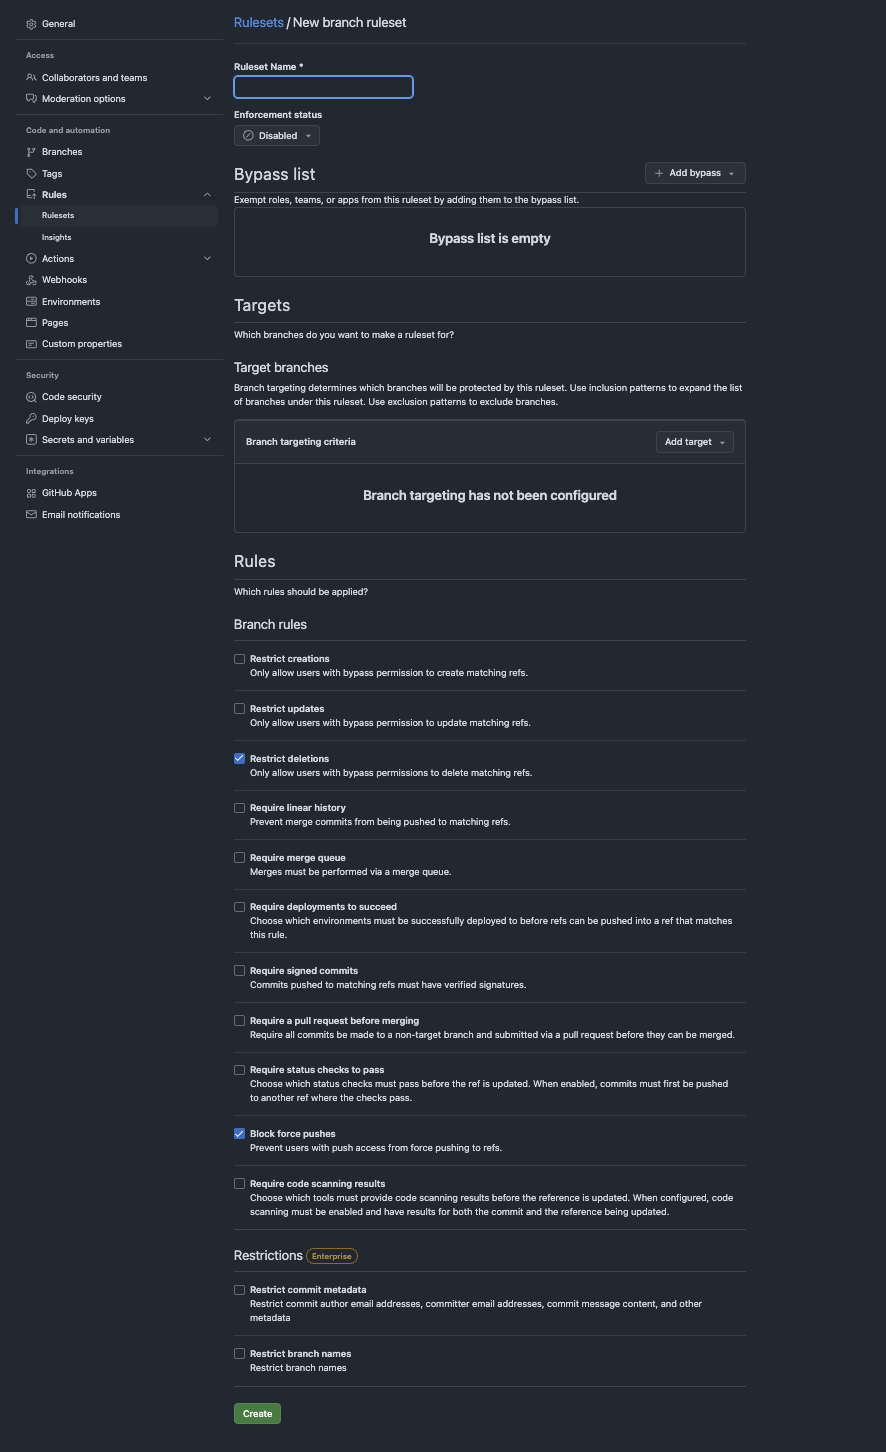This screenshot has height=1452, width=886.
Task: Expand the Add target dropdown
Action: (695, 442)
